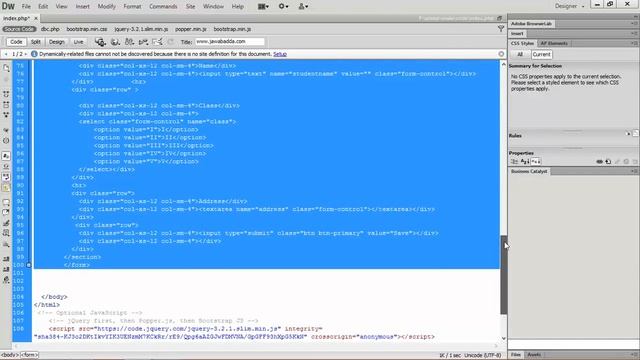The image size is (640, 360).
Task: Switch to Code view
Action: [x=16, y=42]
